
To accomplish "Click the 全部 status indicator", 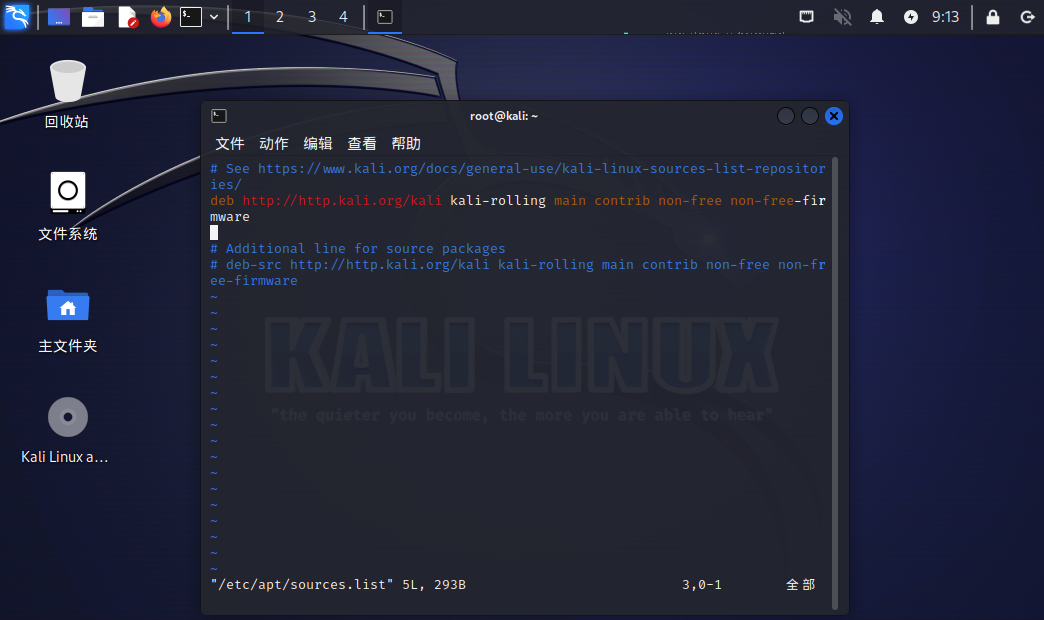I will [x=800, y=585].
